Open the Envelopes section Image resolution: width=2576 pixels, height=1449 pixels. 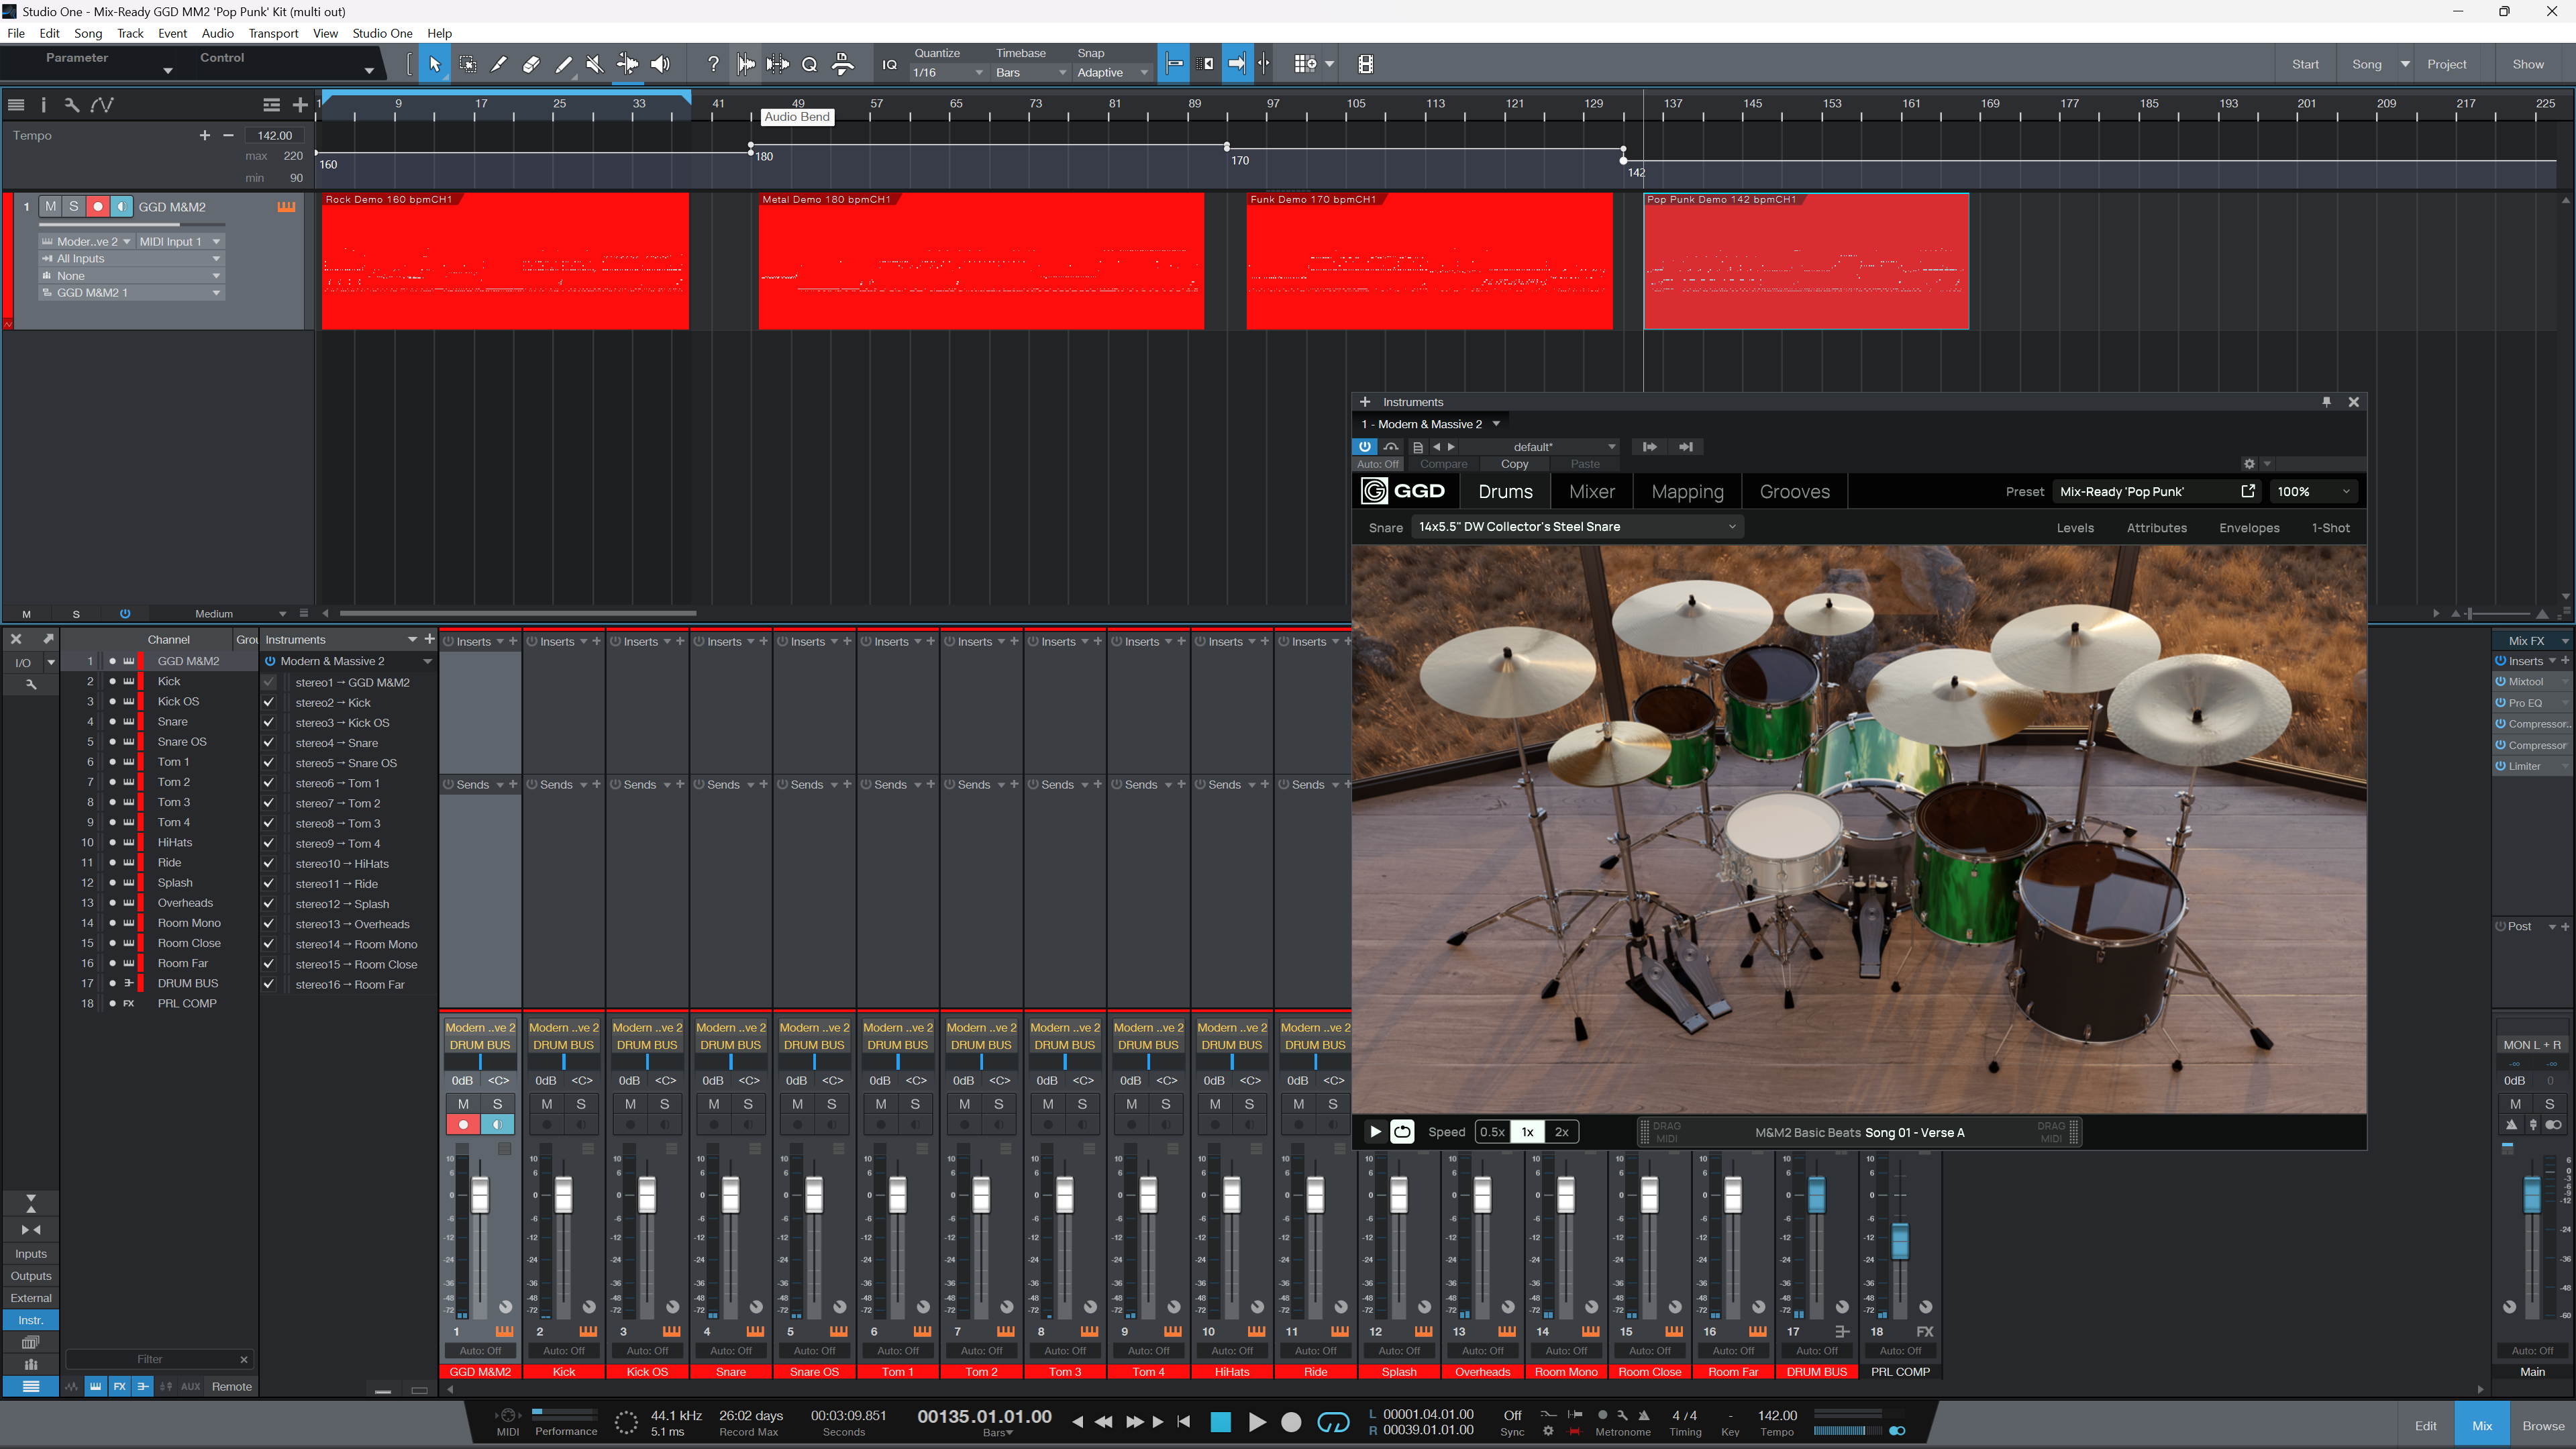(x=2249, y=527)
